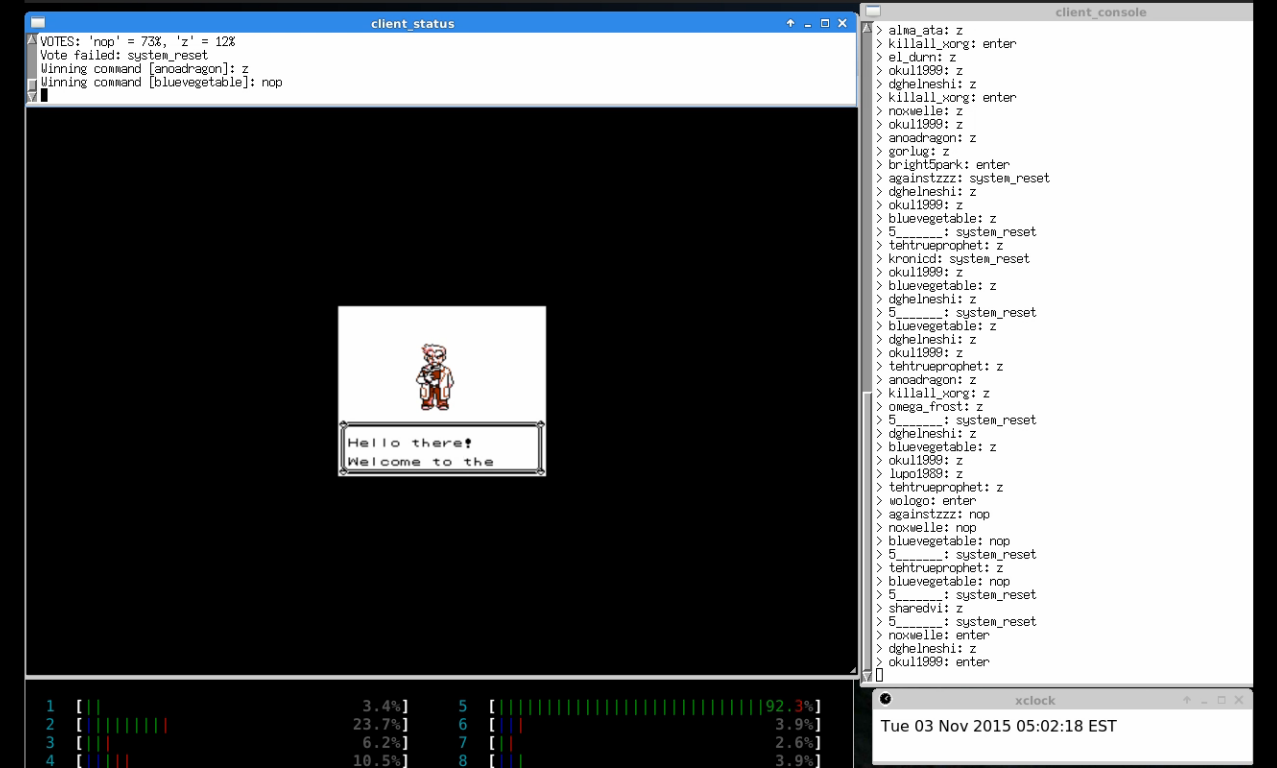Open the client_status window menu box
This screenshot has width=1277, height=768.
click(37, 22)
